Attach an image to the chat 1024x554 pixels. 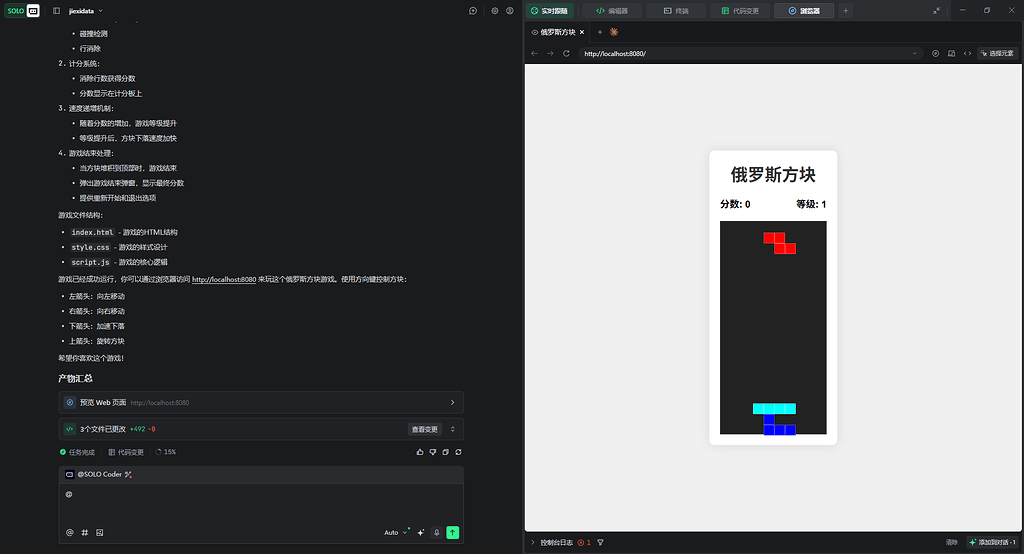tap(100, 532)
